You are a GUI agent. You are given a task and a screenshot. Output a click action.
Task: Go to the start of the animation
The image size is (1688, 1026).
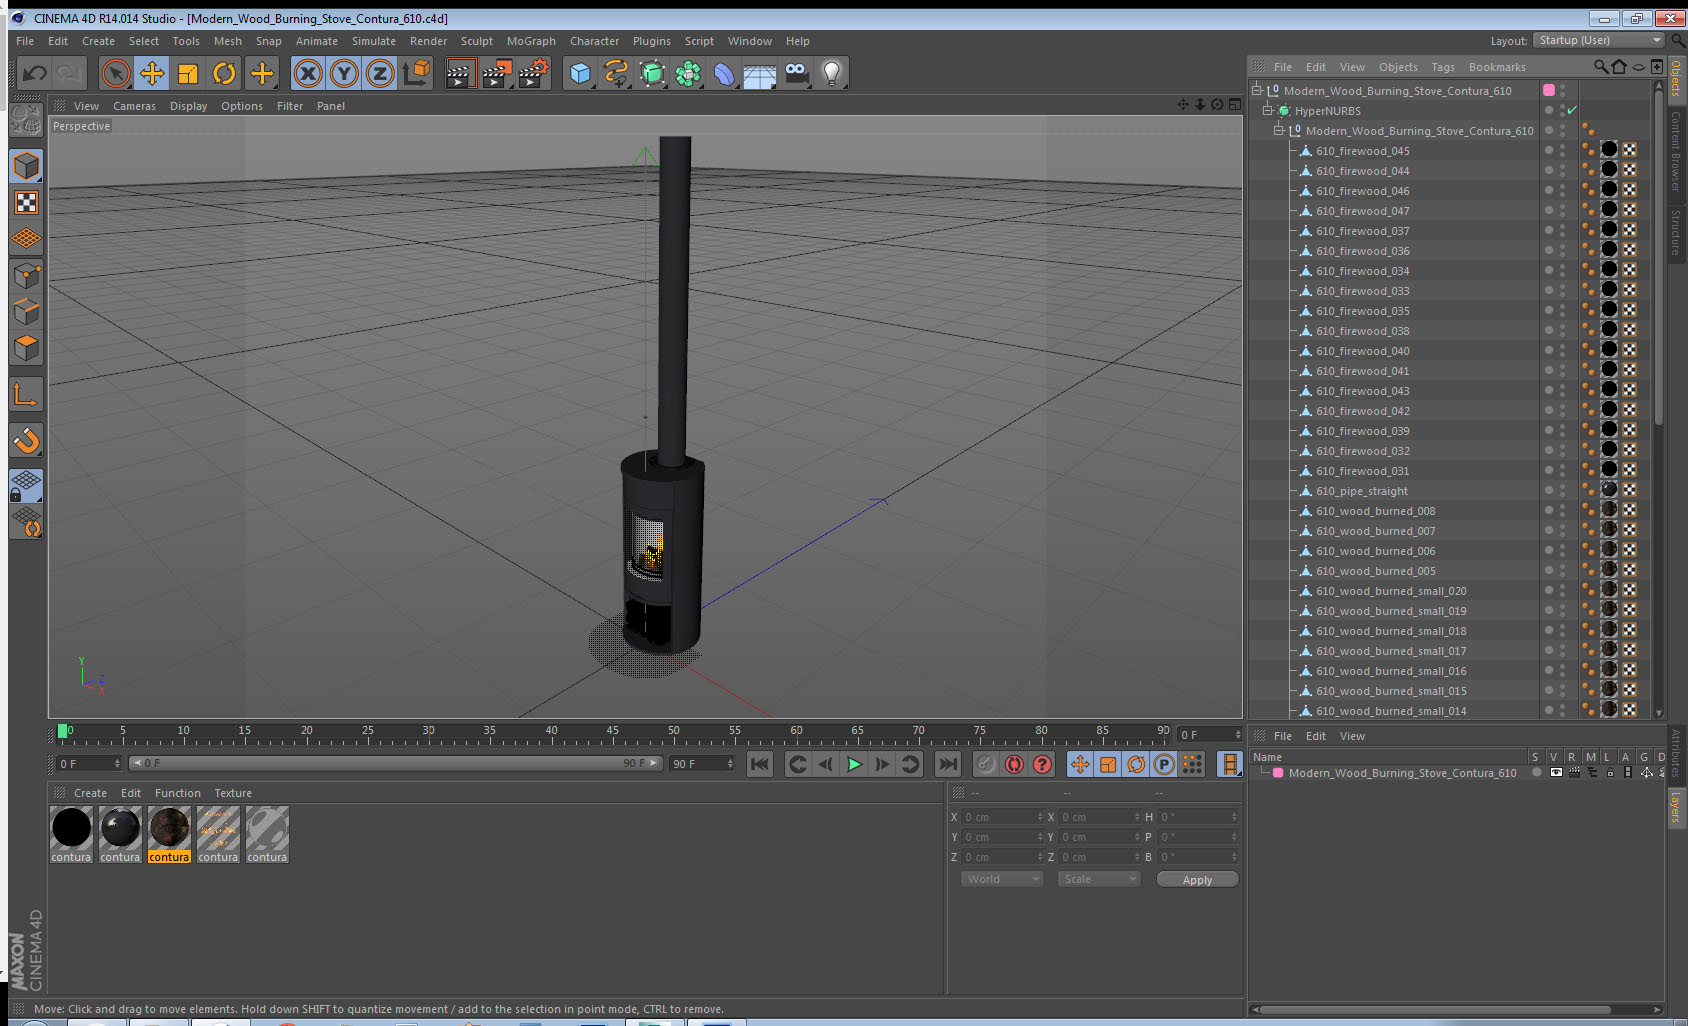click(x=760, y=765)
